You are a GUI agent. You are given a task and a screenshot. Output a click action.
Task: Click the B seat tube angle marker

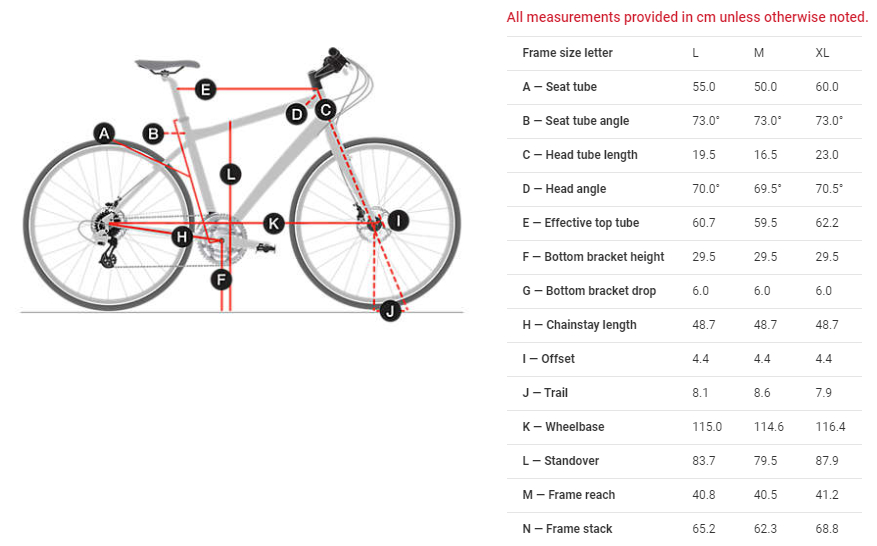(153, 133)
